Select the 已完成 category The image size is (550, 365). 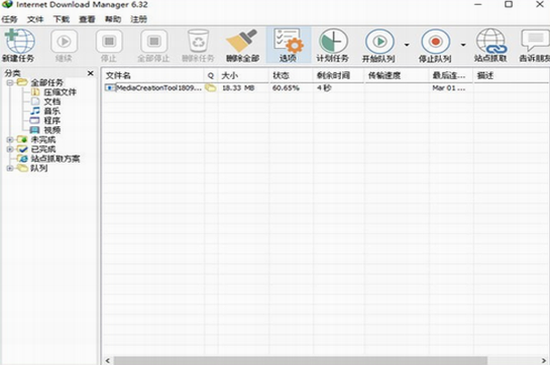[x=43, y=149]
